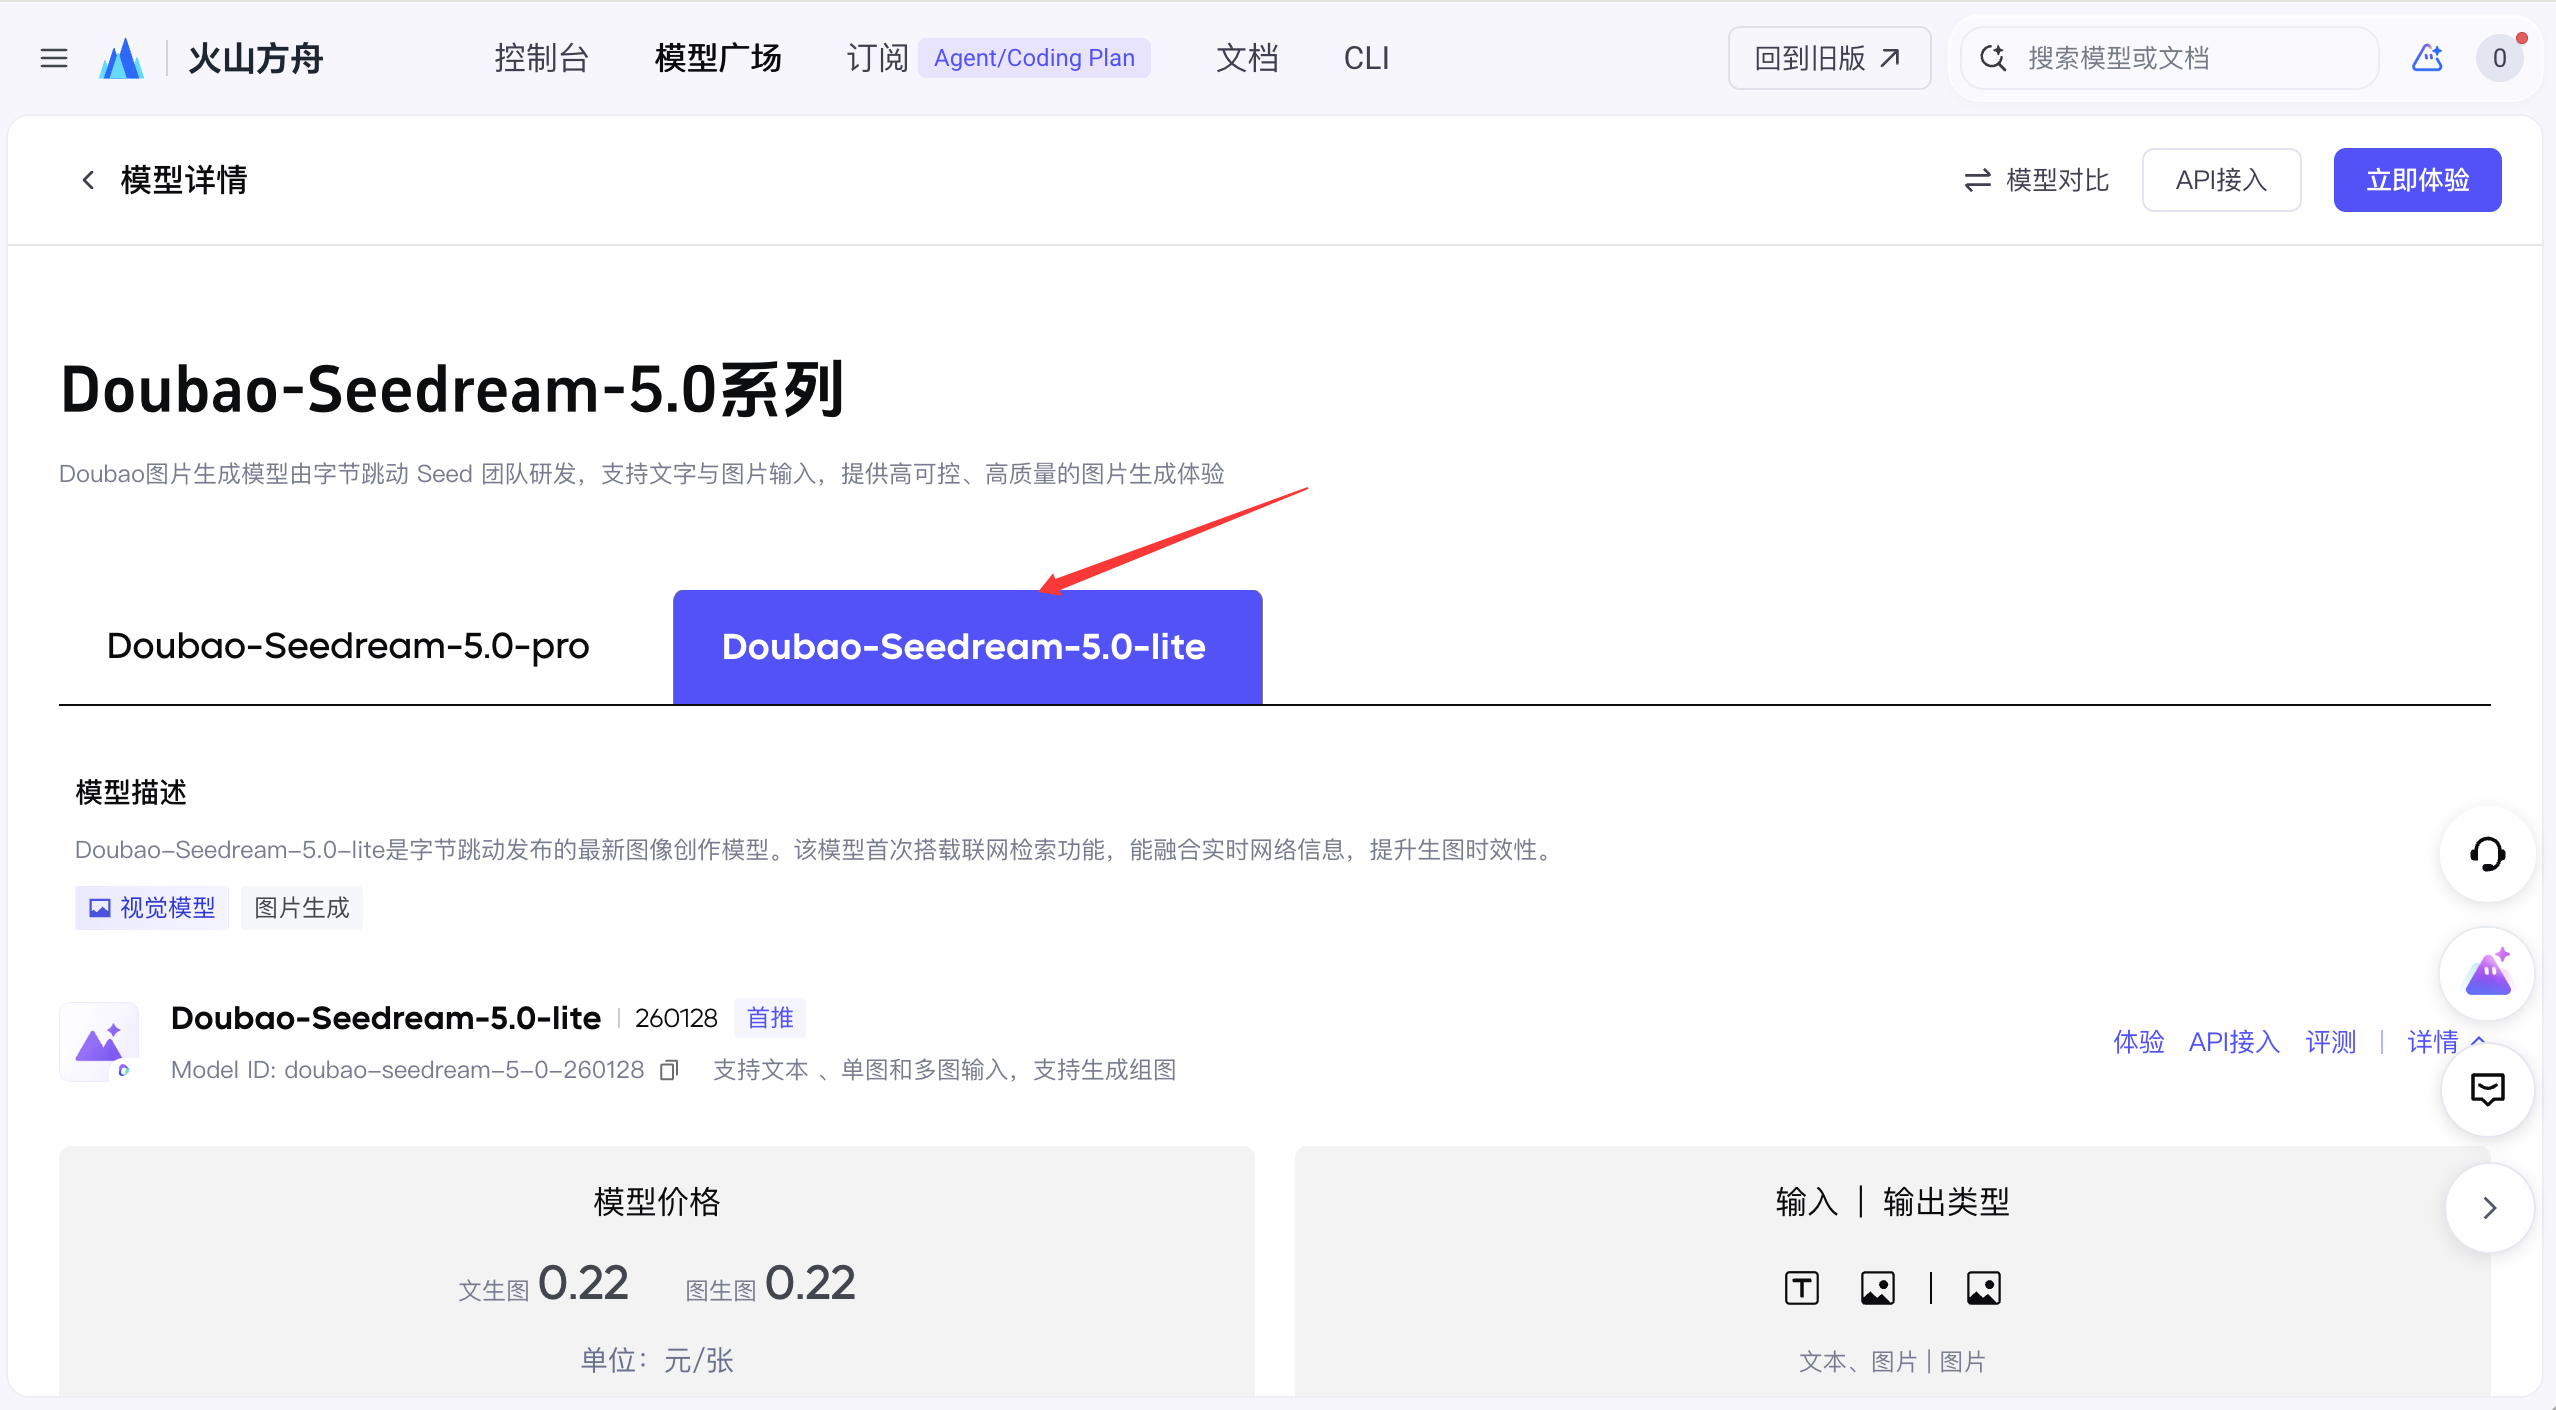Click the 回到旧版 button
The height and width of the screenshot is (1410, 2556).
pos(1829,58)
